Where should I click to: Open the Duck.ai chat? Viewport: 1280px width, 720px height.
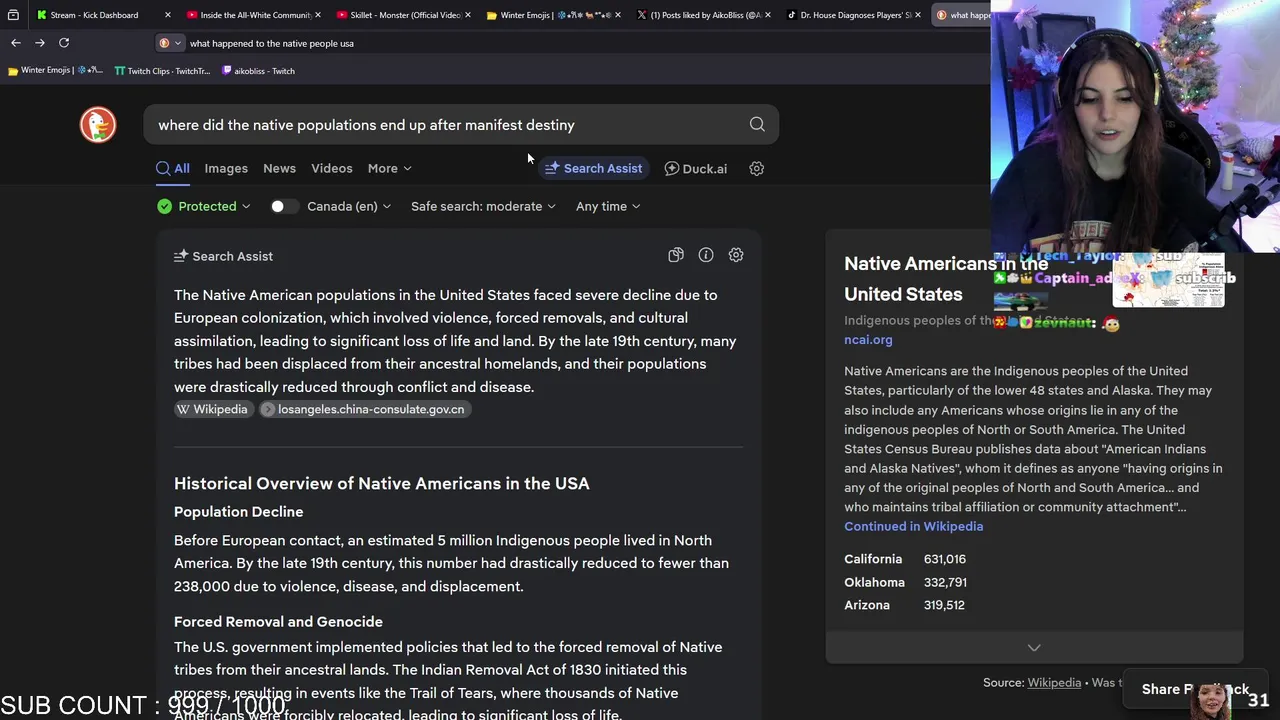click(x=696, y=169)
